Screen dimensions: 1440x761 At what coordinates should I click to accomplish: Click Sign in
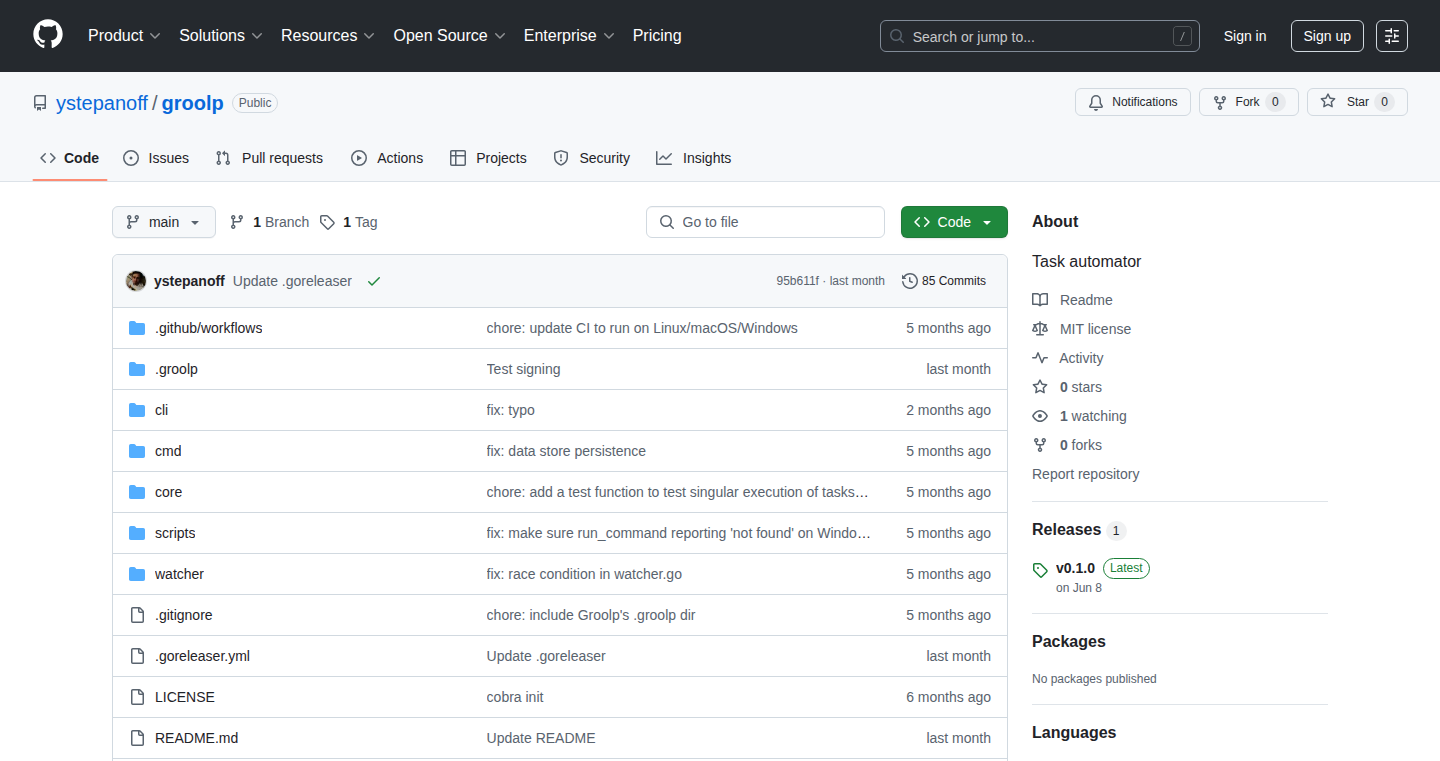pos(1245,36)
